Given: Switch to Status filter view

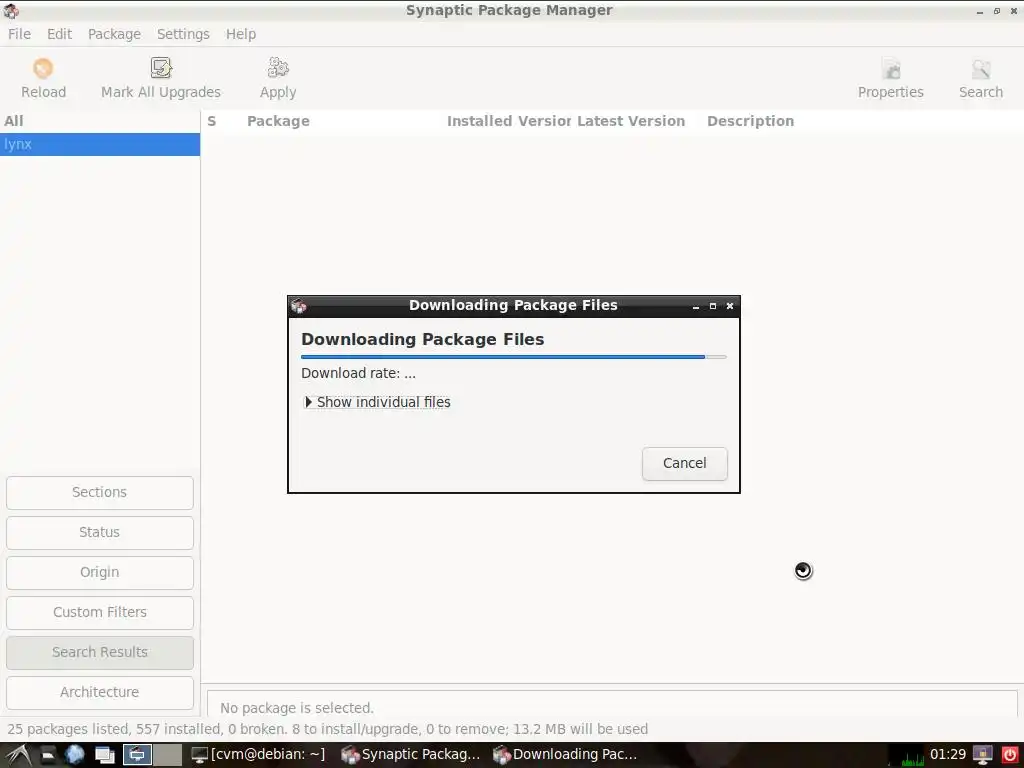Looking at the screenshot, I should tap(100, 532).
